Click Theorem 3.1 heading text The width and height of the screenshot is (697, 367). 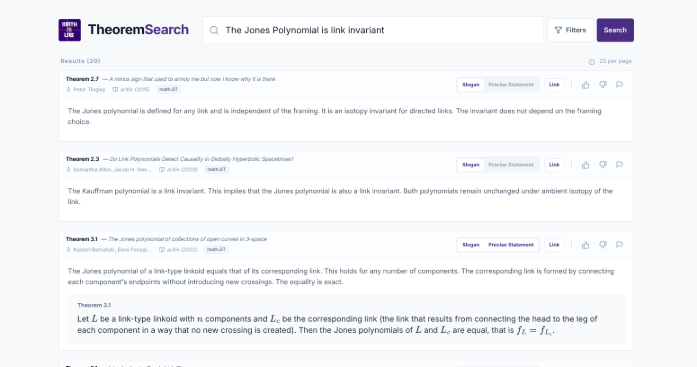(x=81, y=239)
